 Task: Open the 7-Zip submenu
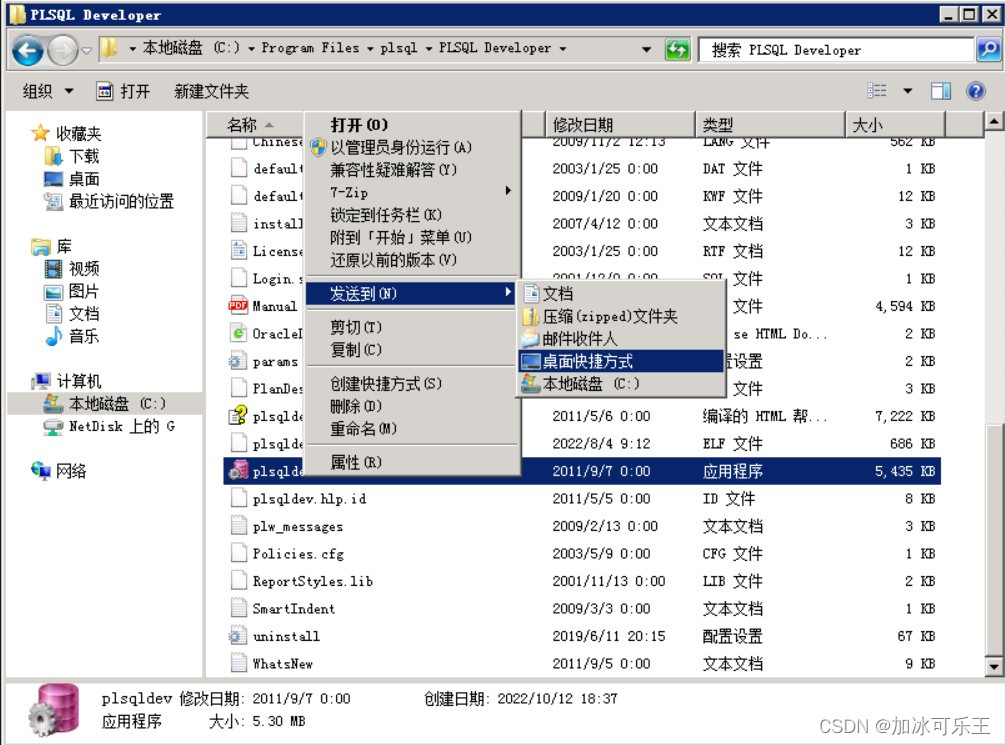[412, 192]
